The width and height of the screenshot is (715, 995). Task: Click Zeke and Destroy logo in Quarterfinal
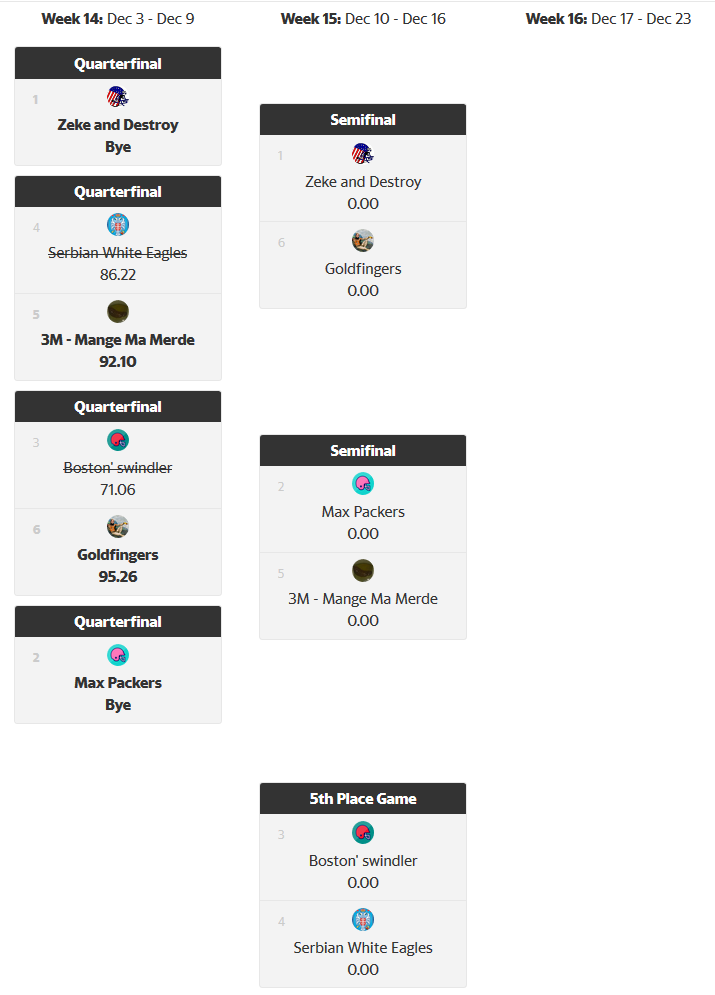tap(118, 97)
